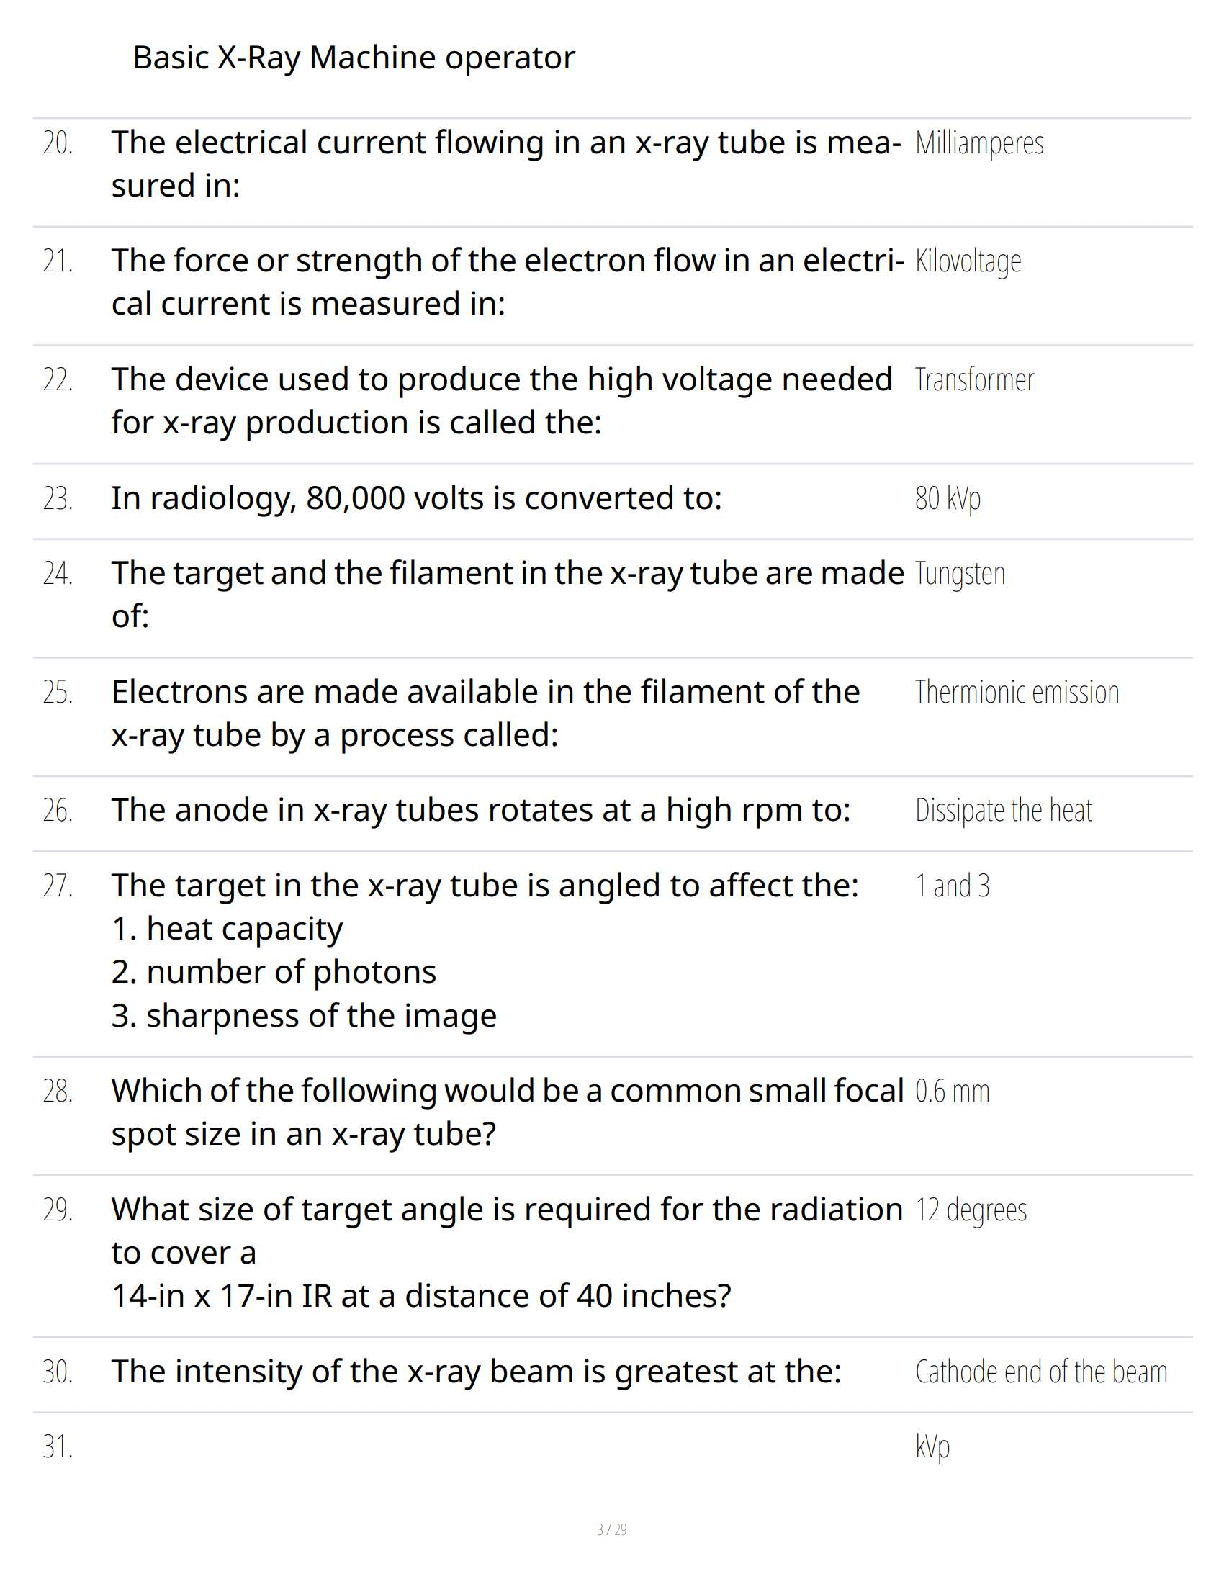The height and width of the screenshot is (1584, 1224).
Task: Click the answer '80 kVp'
Action: tap(947, 498)
